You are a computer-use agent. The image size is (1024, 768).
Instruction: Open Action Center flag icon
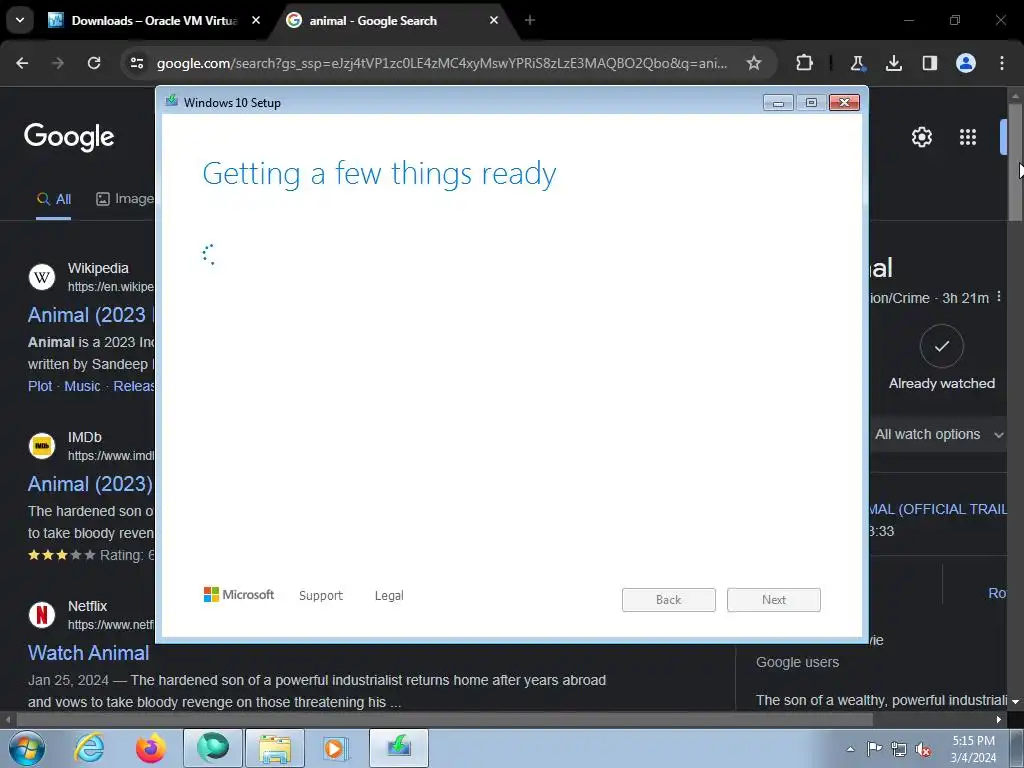[874, 749]
